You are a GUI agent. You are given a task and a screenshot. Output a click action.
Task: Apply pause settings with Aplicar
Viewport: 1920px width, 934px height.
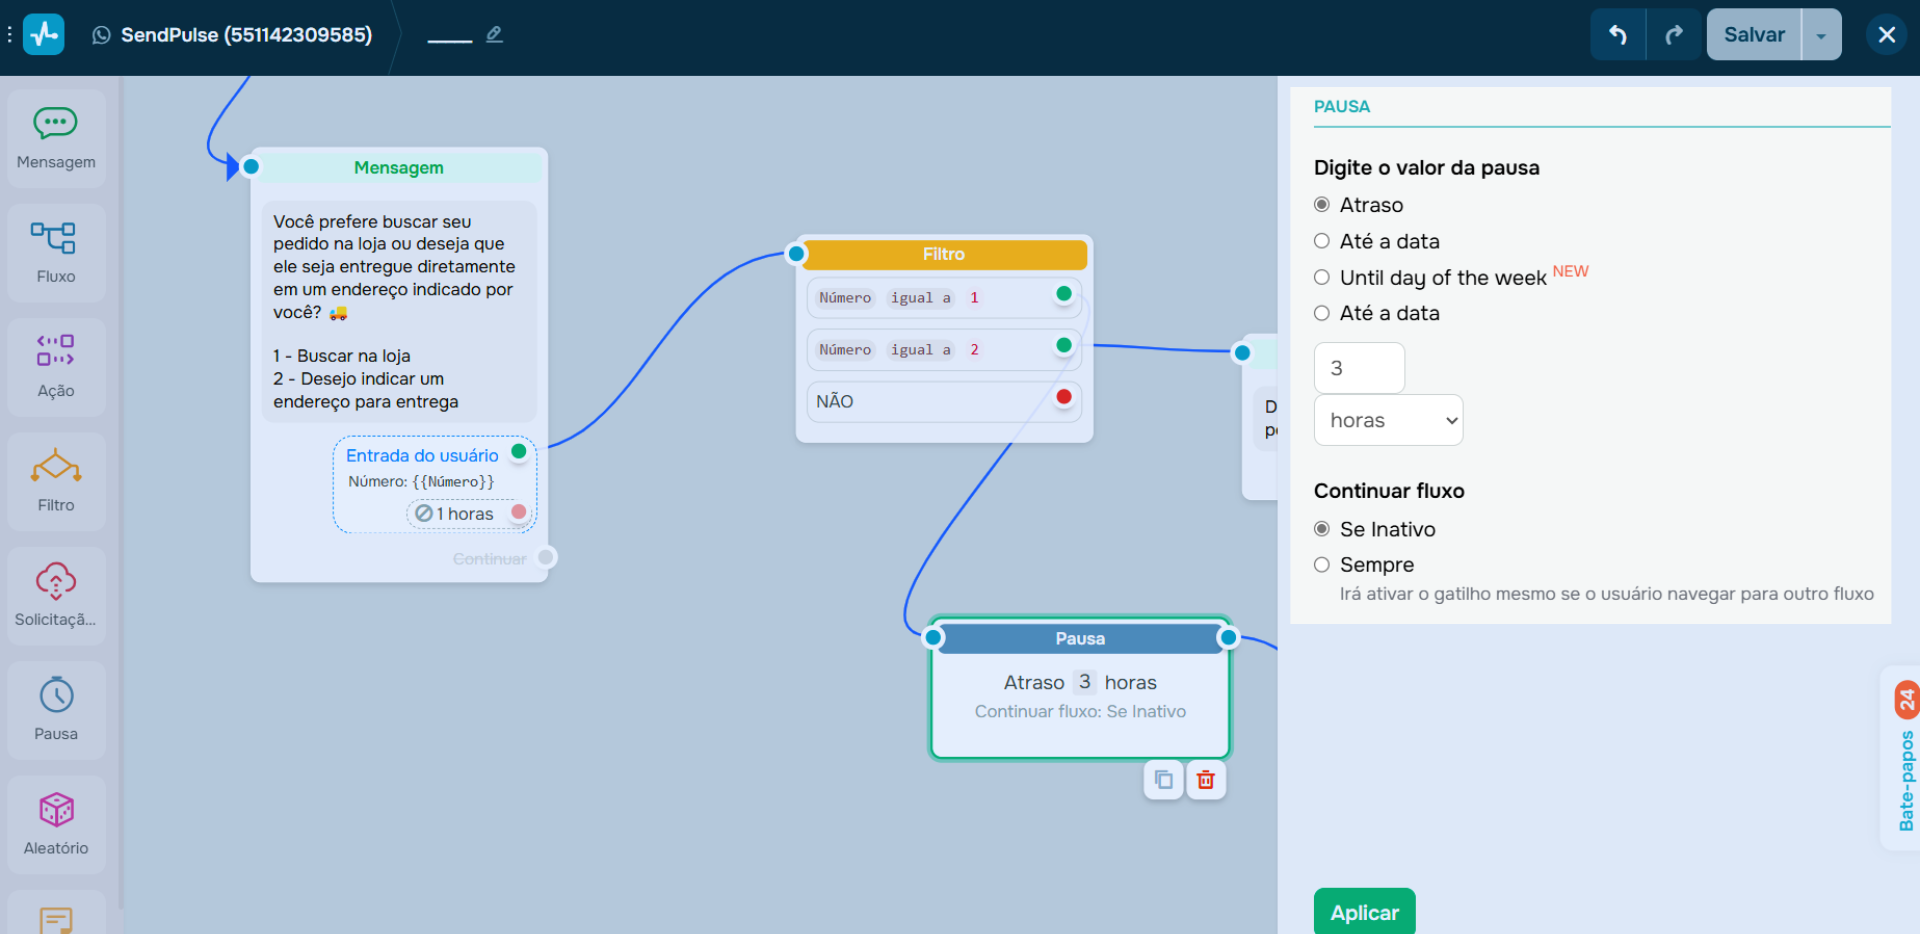(x=1364, y=912)
